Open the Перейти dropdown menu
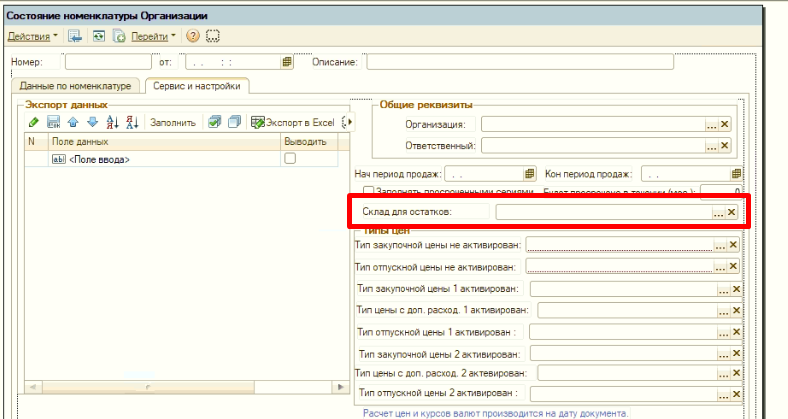 pyautogui.click(x=152, y=36)
